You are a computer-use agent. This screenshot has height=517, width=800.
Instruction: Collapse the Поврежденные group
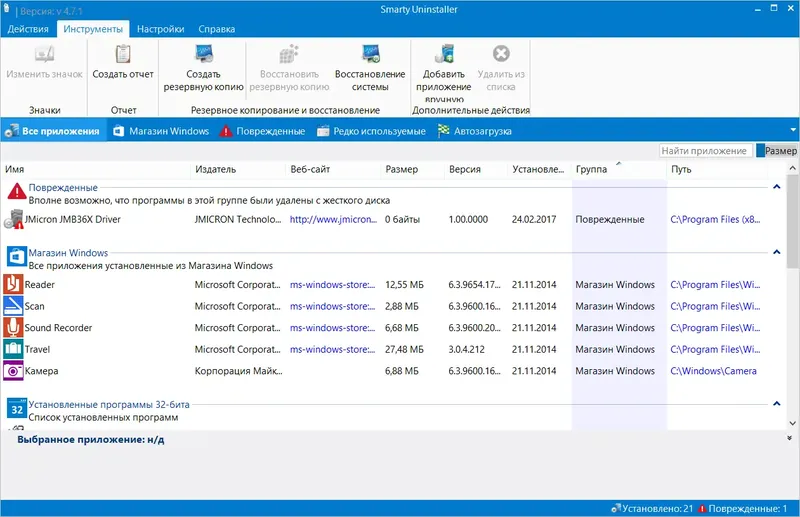tap(777, 187)
